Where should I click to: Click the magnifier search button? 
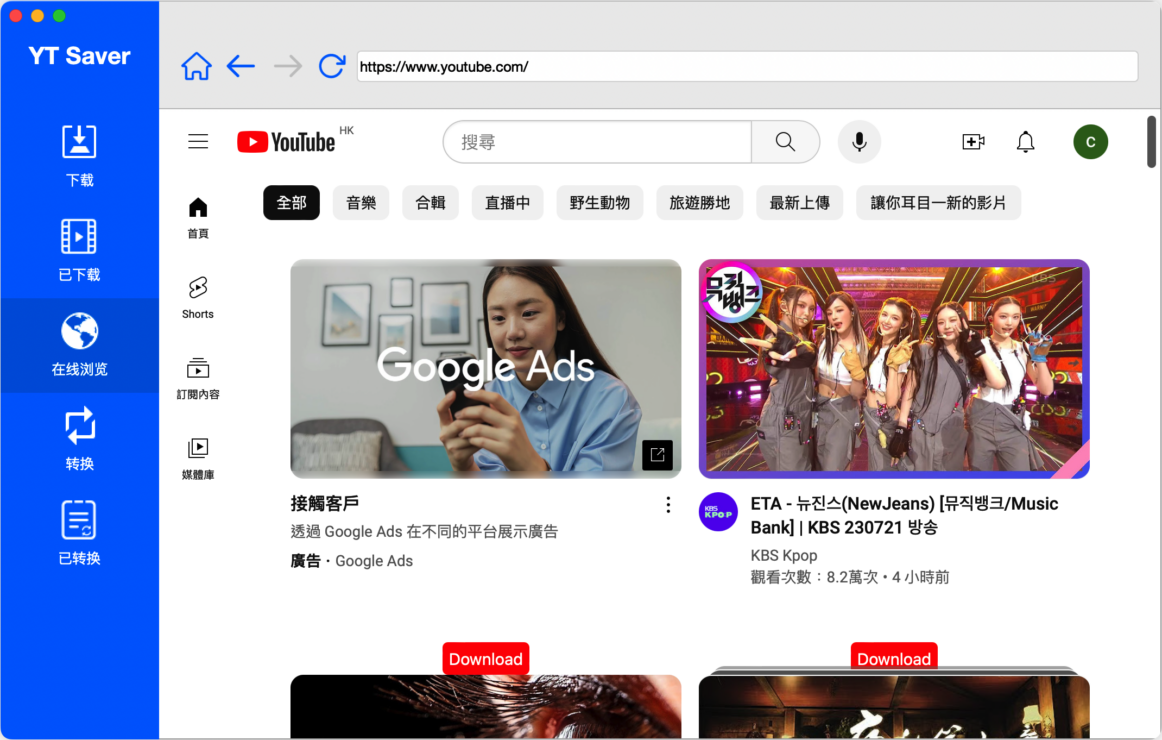(x=786, y=141)
